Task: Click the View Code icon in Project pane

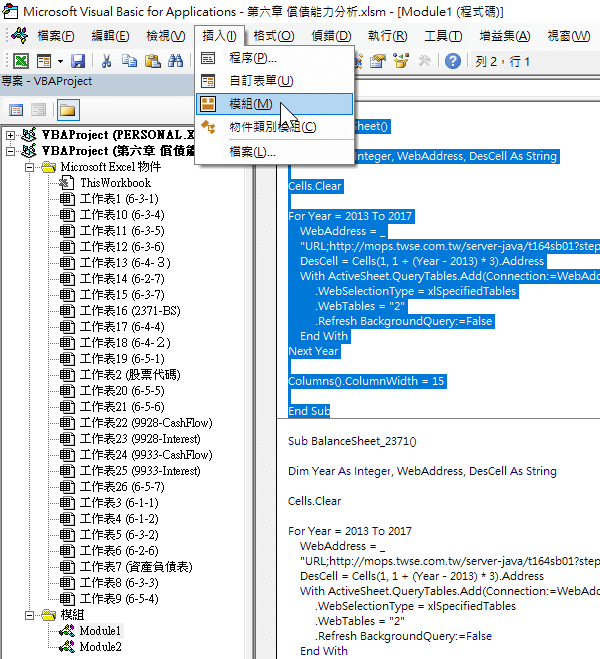Action: (x=16, y=110)
